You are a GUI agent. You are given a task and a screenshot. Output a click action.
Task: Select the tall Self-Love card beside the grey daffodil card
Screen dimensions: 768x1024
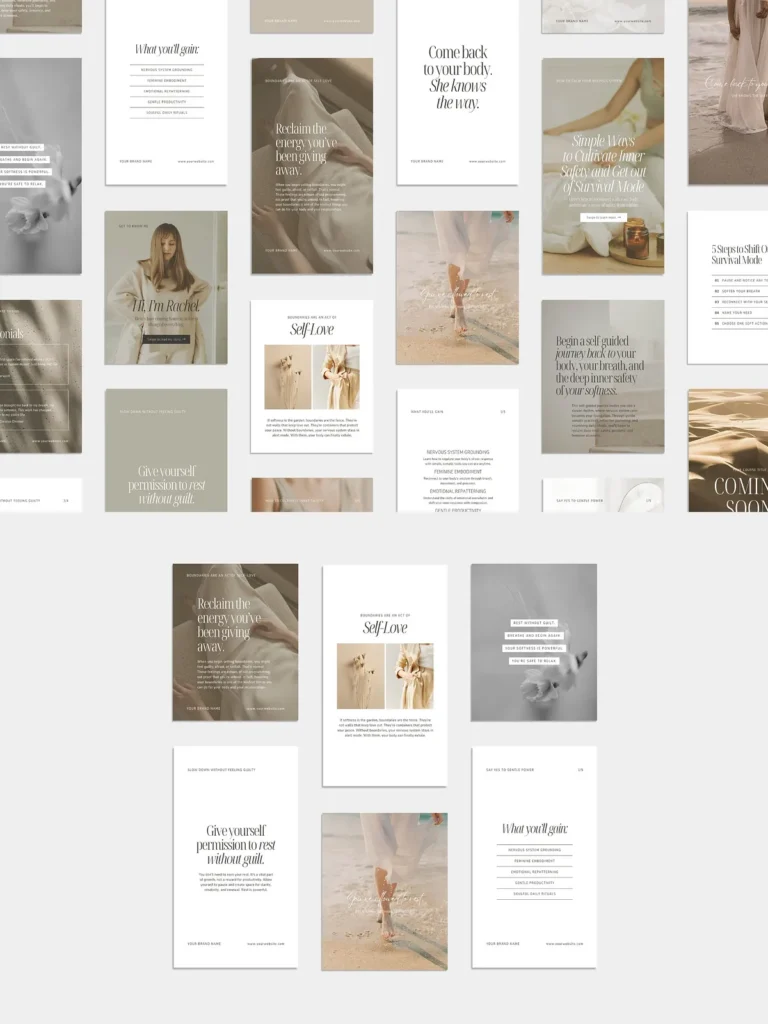[x=385, y=676]
